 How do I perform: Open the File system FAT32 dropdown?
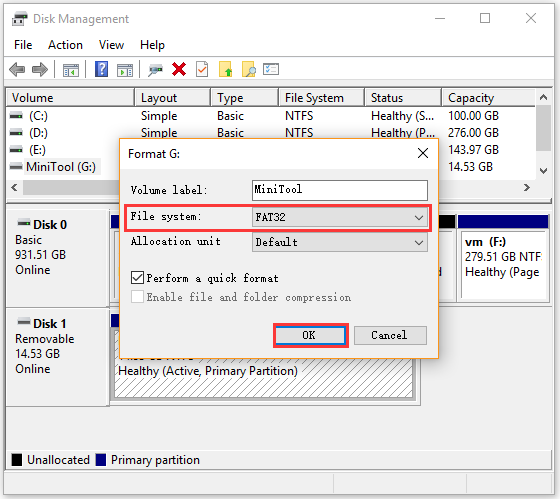pos(340,217)
